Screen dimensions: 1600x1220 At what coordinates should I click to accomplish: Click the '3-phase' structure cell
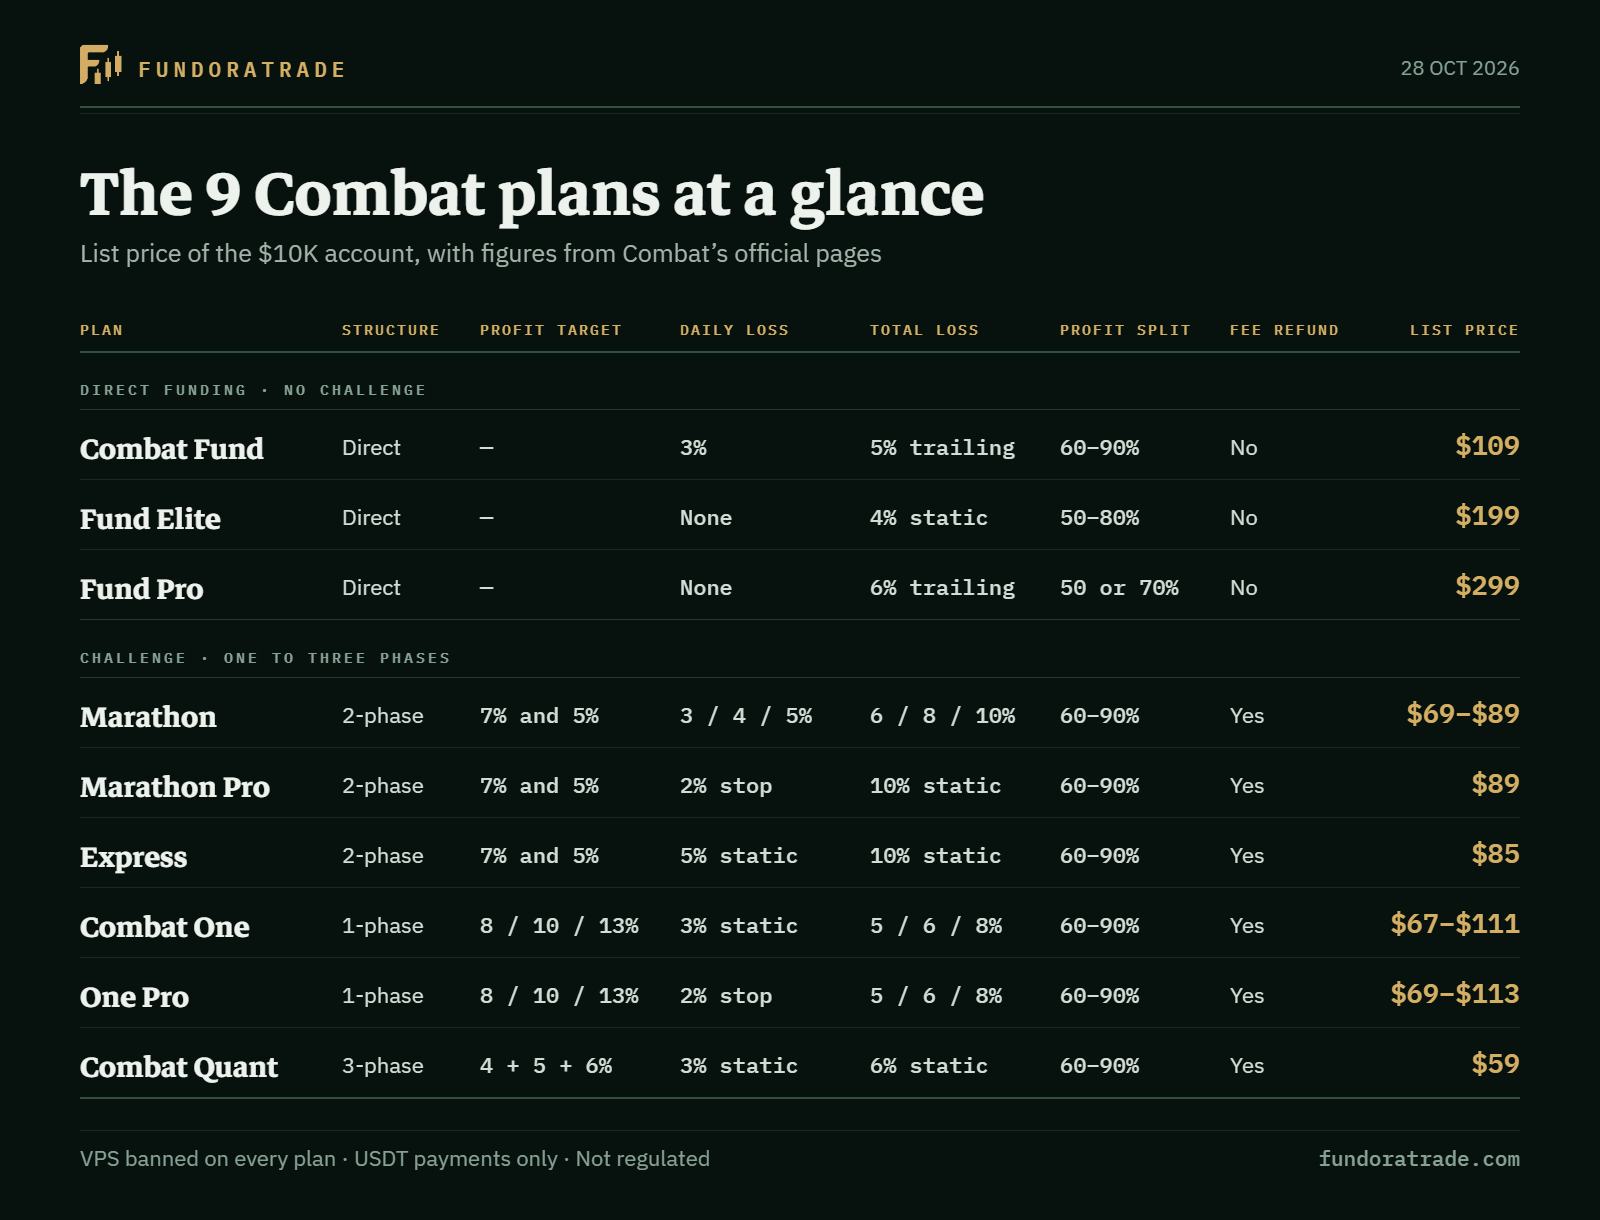tap(383, 1066)
